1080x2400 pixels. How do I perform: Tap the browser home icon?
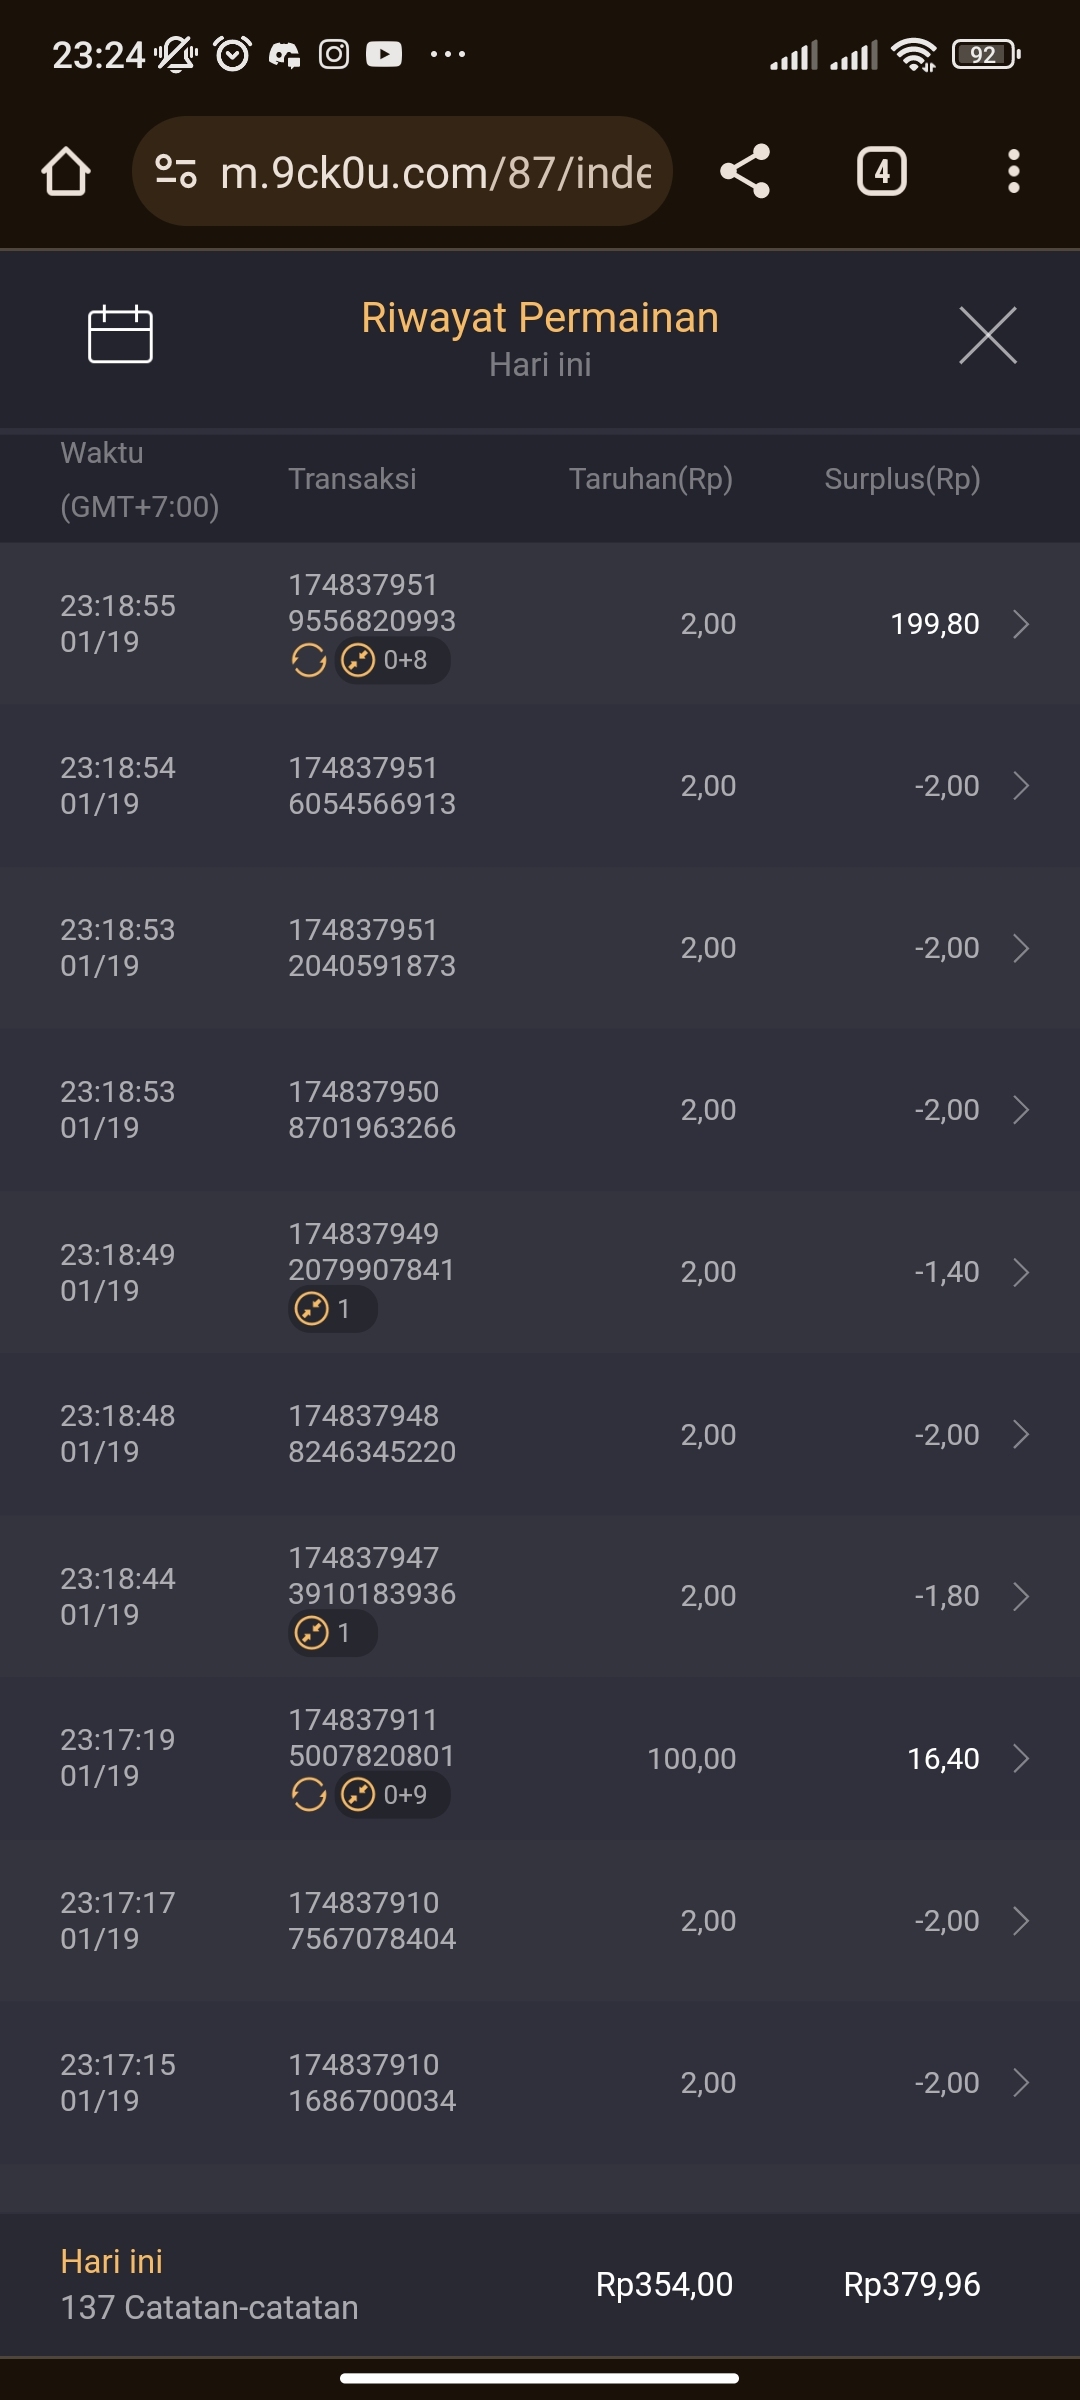[66, 172]
